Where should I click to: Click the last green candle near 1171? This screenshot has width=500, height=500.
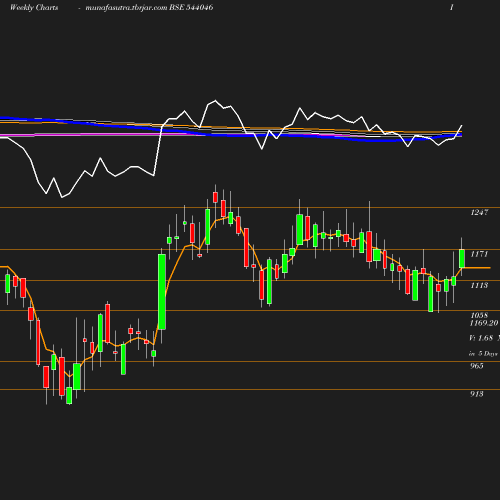click(462, 258)
